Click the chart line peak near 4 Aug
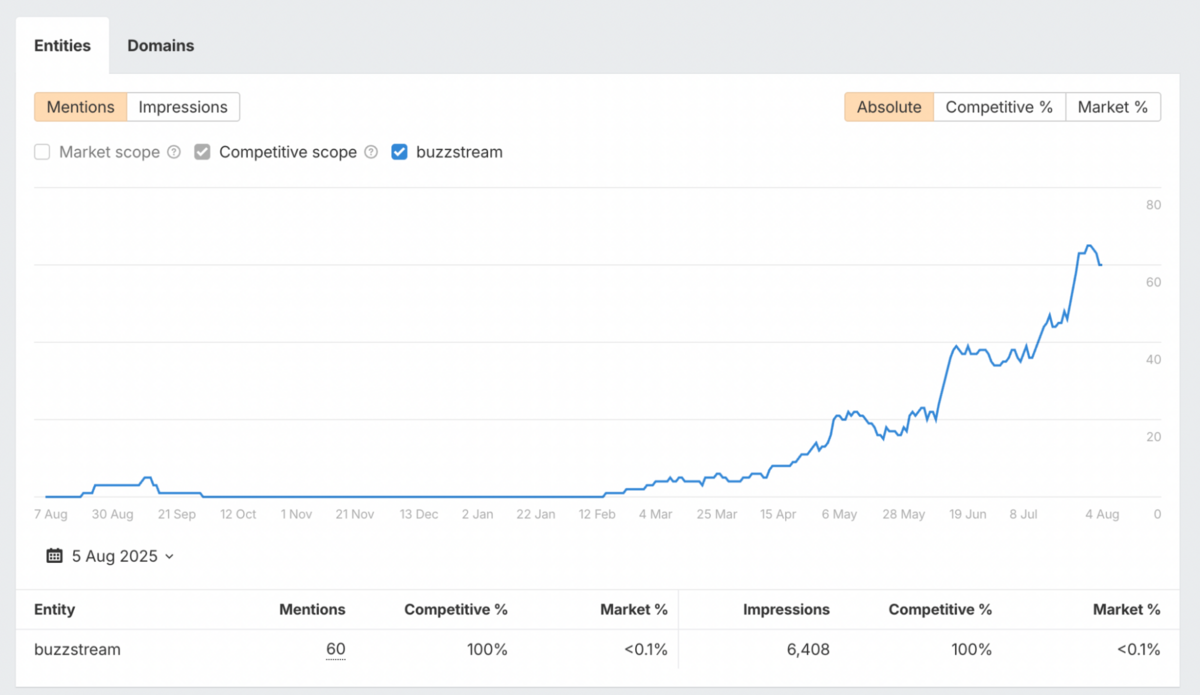 1089,246
